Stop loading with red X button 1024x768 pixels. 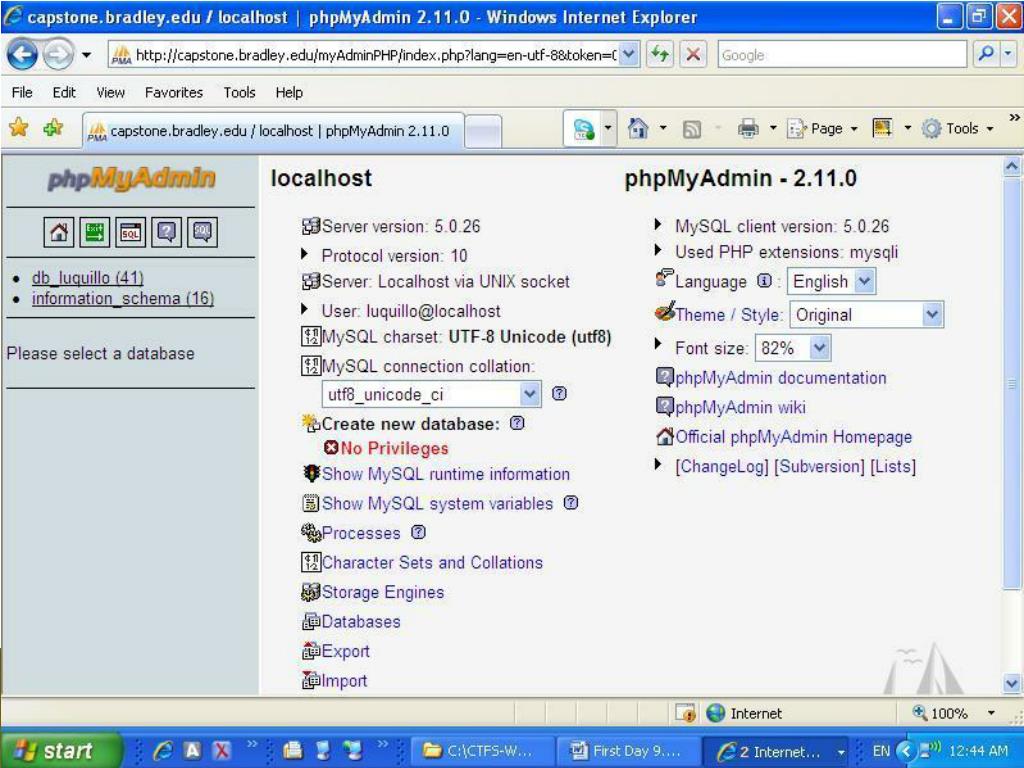693,54
